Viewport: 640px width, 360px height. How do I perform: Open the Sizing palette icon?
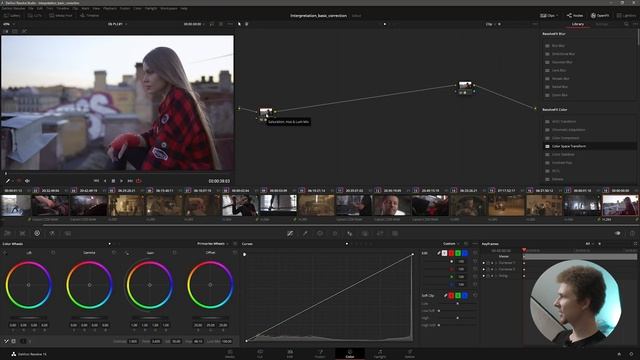click(380, 233)
